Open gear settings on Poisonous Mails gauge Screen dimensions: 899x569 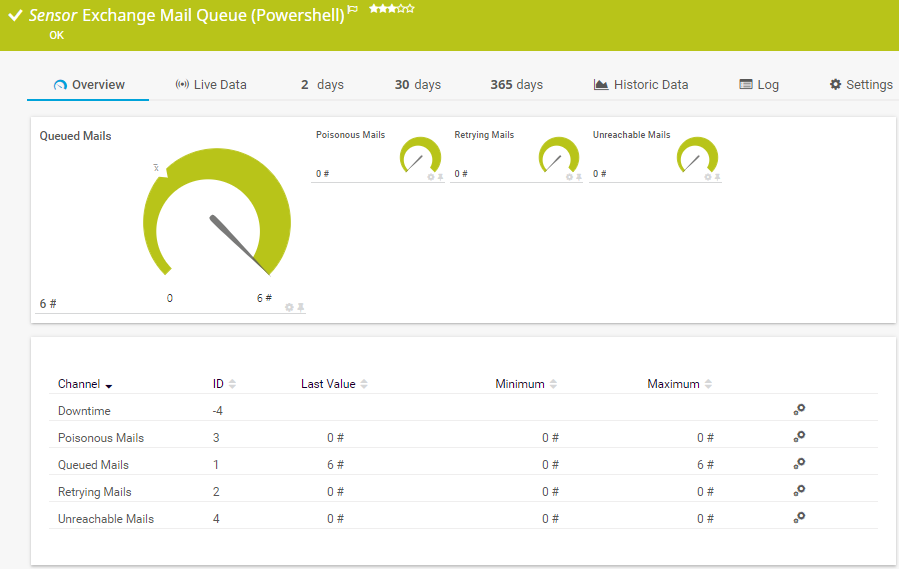(x=431, y=177)
